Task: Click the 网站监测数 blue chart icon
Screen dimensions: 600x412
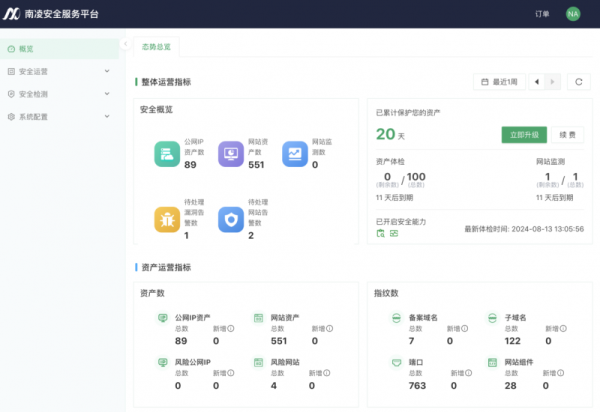Action: click(x=294, y=153)
